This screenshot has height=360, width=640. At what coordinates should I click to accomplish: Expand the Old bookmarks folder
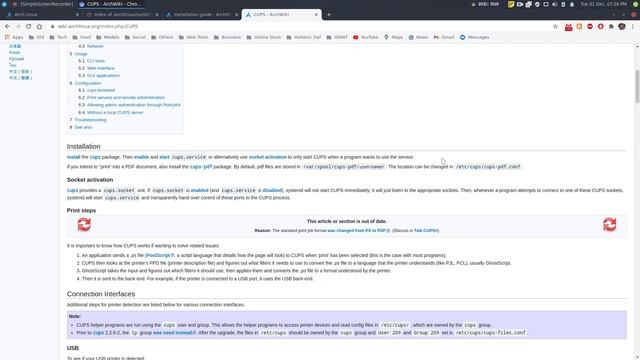click(x=36, y=37)
